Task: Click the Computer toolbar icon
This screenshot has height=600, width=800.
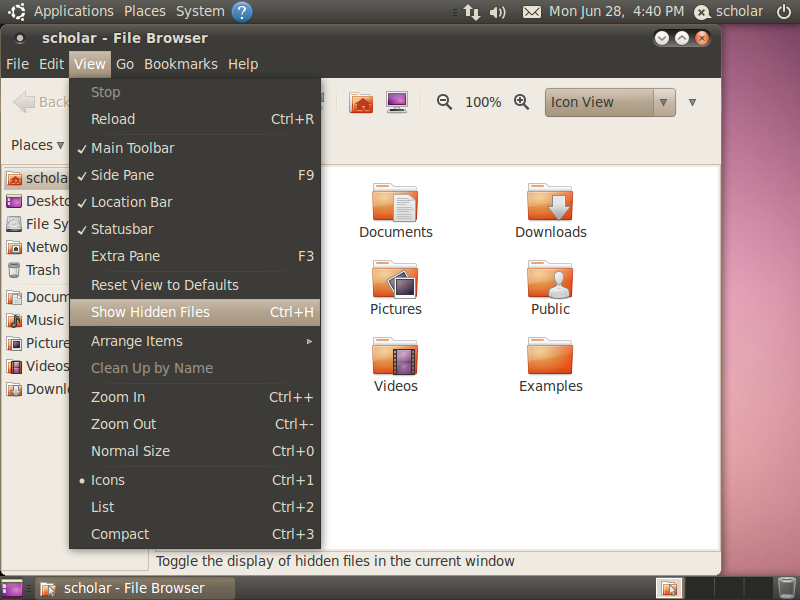Action: coord(397,102)
